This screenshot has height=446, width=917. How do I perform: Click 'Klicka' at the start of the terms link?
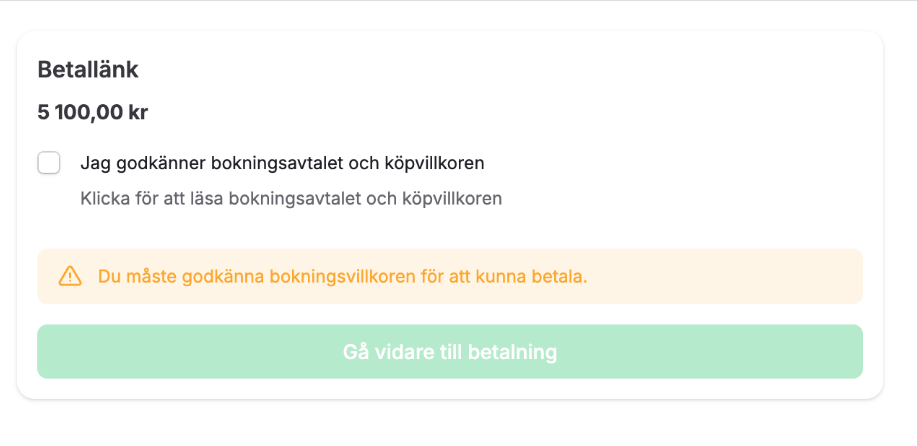(105, 198)
